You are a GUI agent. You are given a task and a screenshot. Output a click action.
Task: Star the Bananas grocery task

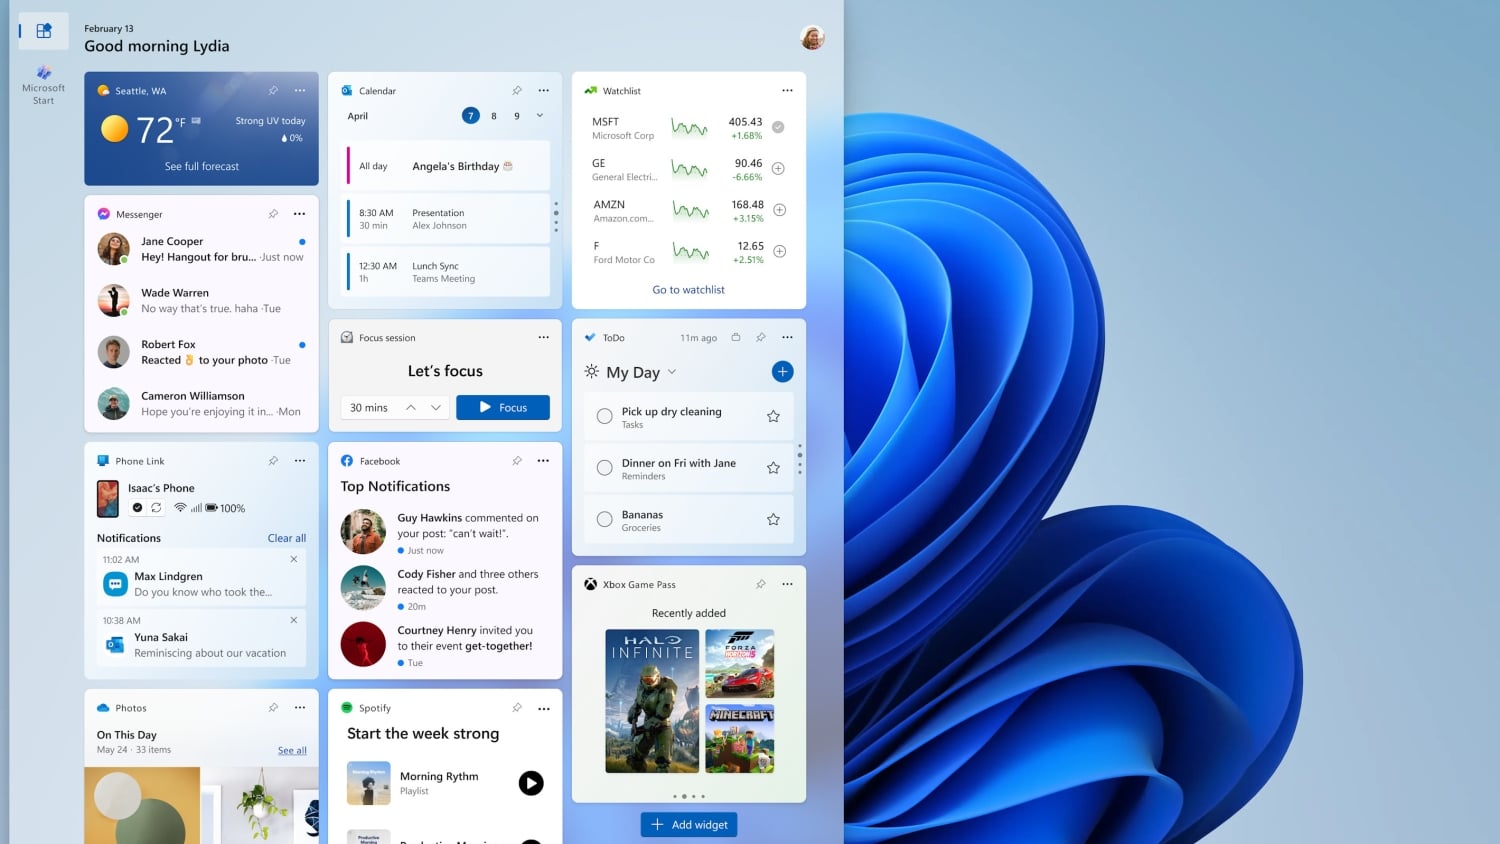772,519
